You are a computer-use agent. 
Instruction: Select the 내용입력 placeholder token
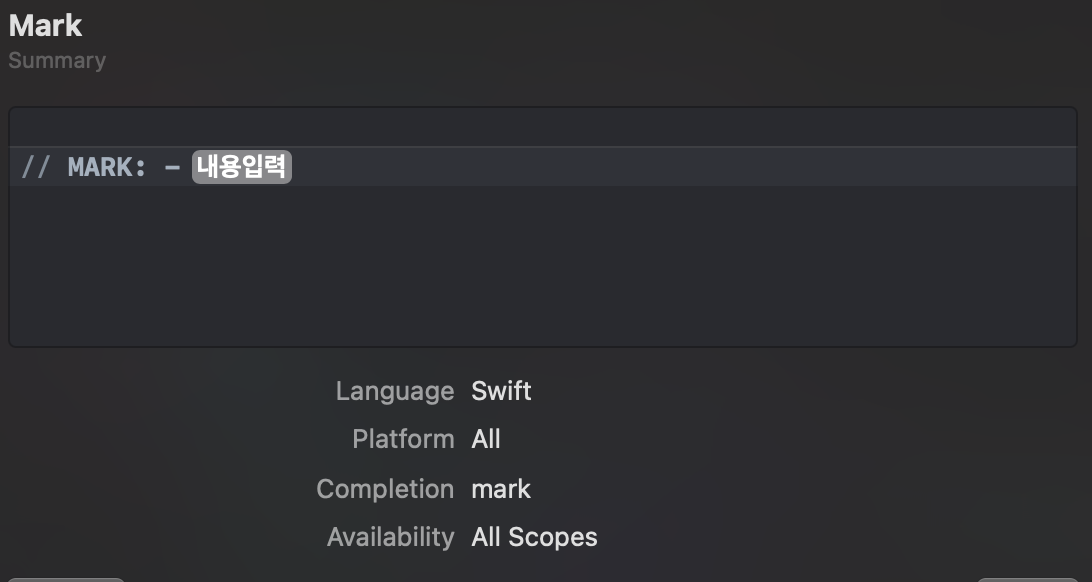242,167
